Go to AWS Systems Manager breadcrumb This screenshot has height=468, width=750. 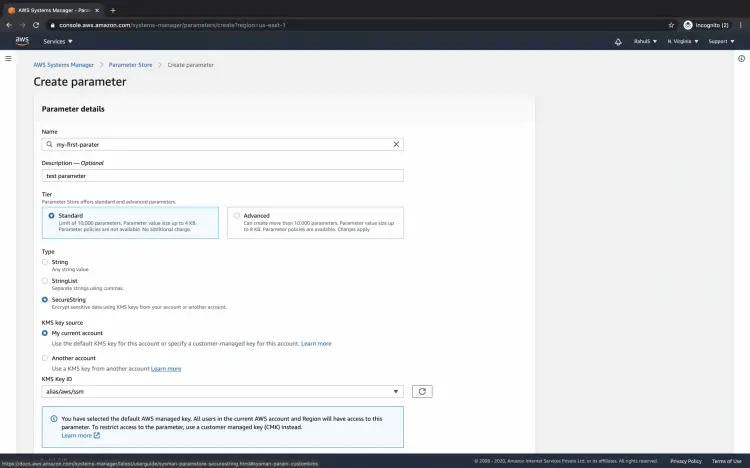click(x=64, y=65)
